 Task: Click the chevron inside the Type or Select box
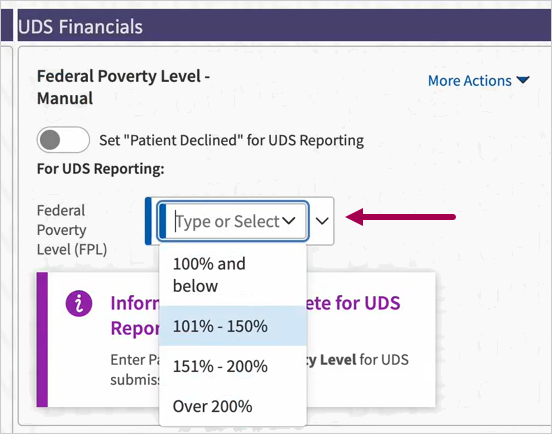click(289, 221)
